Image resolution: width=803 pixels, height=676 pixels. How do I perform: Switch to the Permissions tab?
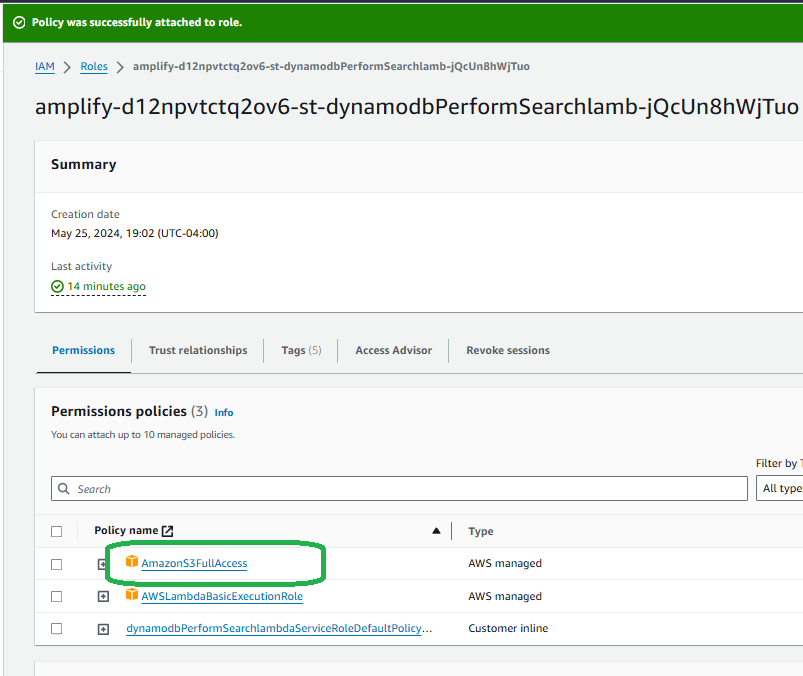pyautogui.click(x=83, y=350)
